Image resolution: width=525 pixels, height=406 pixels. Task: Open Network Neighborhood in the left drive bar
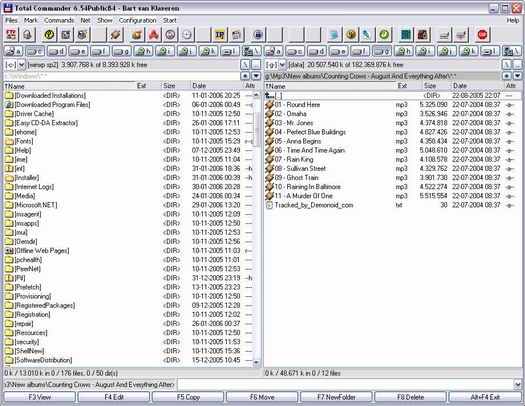(x=252, y=51)
